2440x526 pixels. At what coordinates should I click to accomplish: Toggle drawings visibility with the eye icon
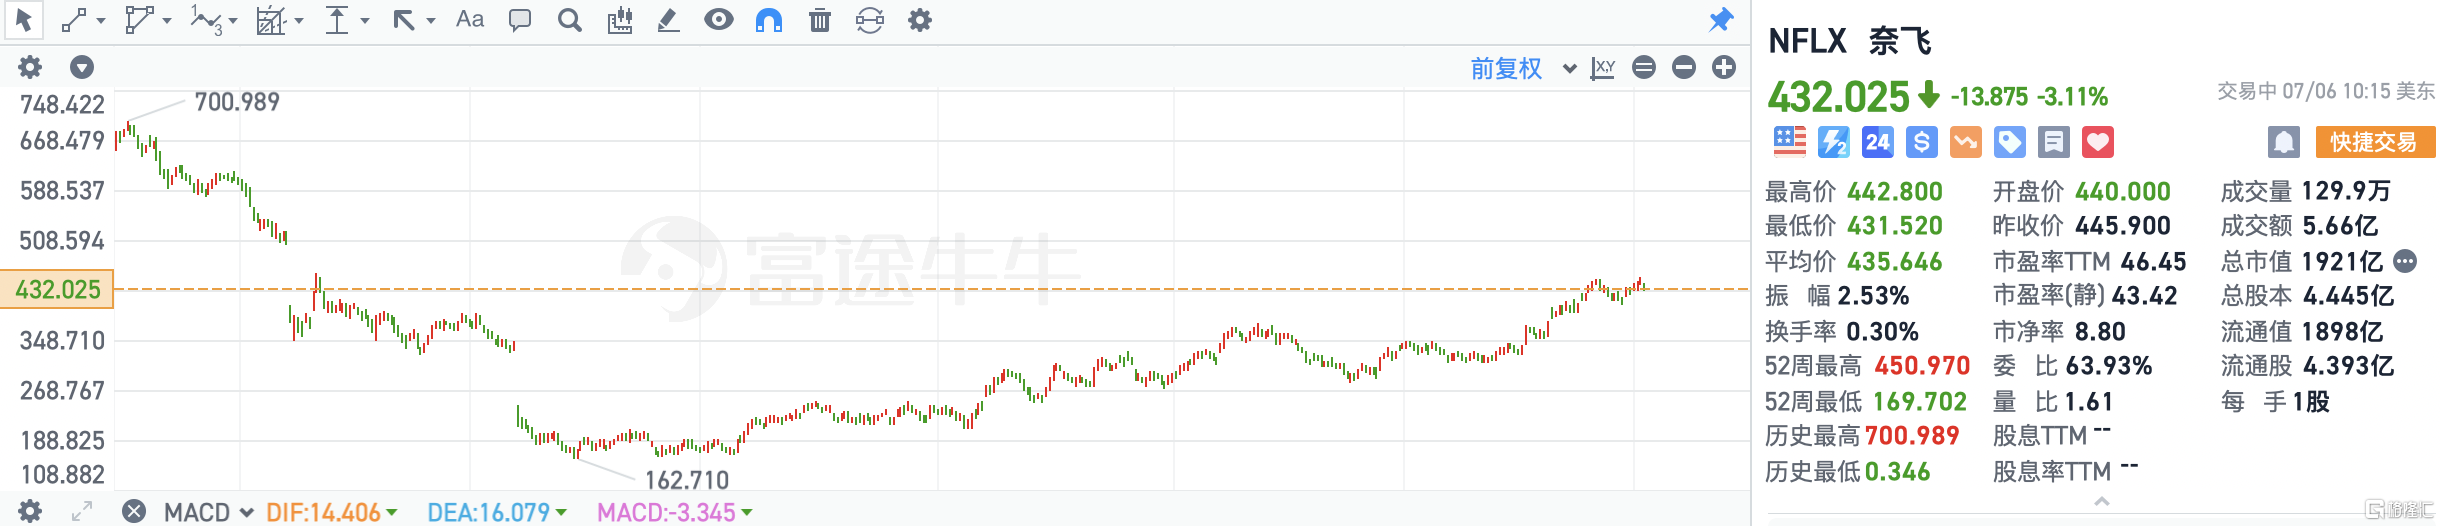point(718,20)
